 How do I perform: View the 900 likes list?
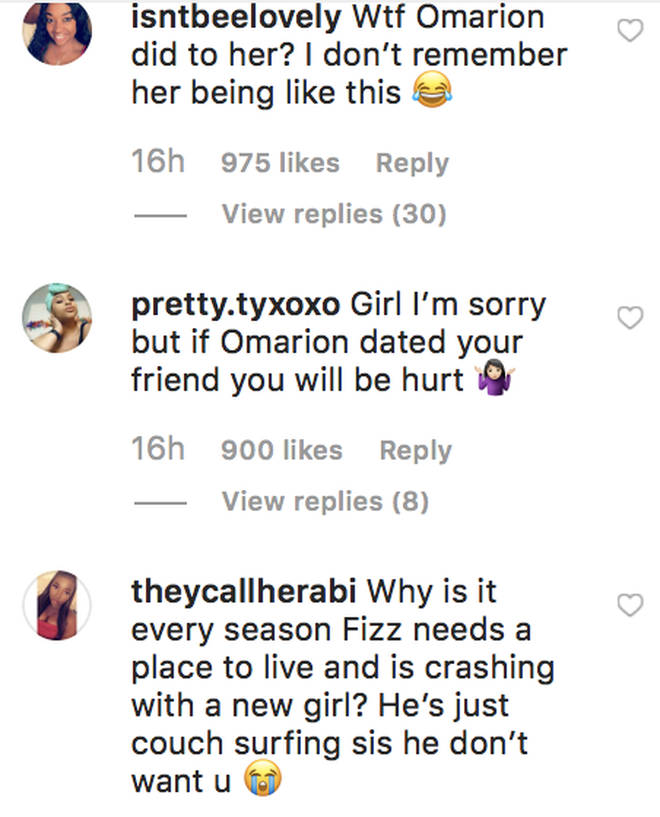coord(281,451)
